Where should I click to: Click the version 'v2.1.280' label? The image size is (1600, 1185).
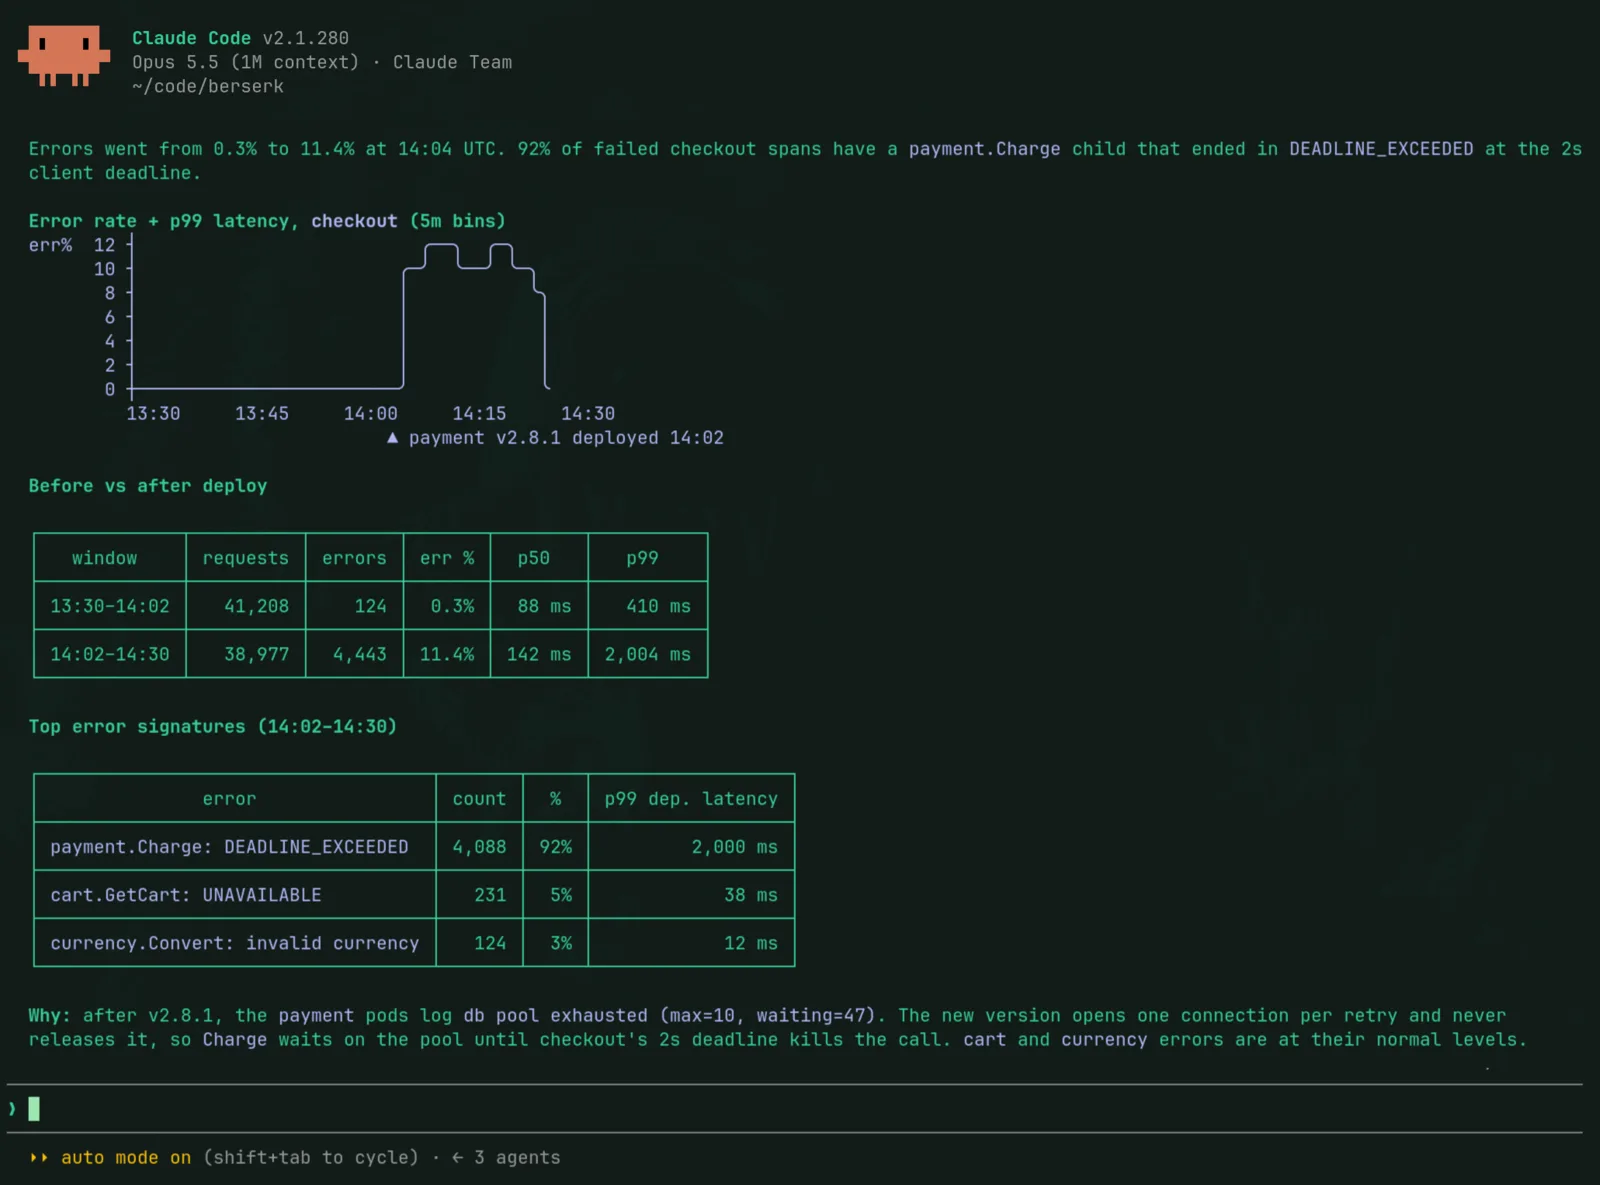[x=306, y=38]
